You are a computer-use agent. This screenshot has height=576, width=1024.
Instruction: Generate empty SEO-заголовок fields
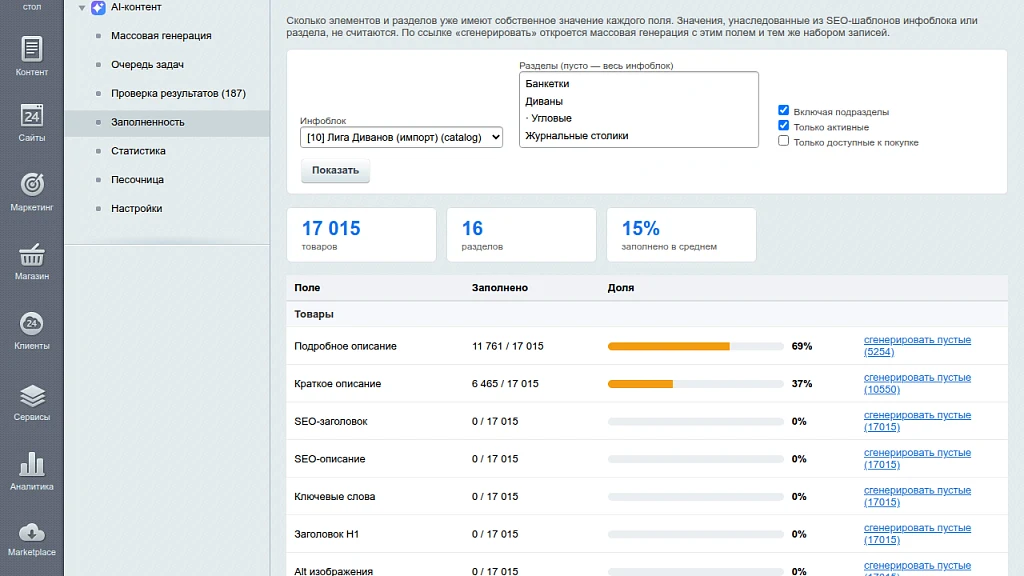[917, 421]
